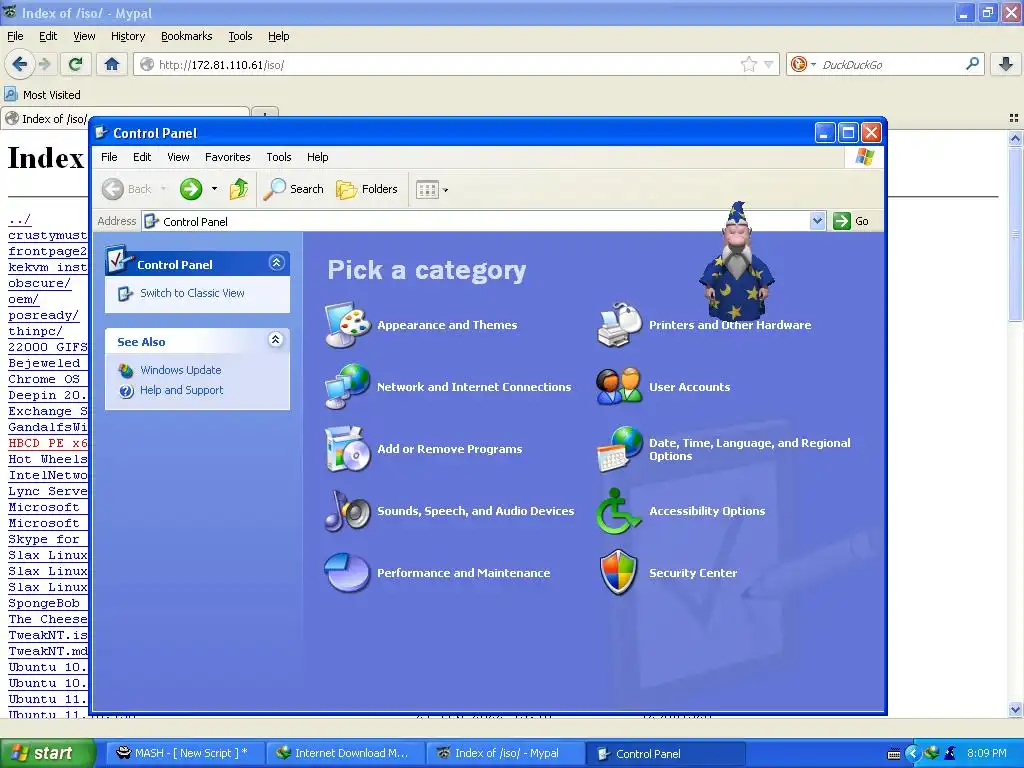The image size is (1024, 768).
Task: Open the obscure/ directory link
Action: tap(39, 283)
